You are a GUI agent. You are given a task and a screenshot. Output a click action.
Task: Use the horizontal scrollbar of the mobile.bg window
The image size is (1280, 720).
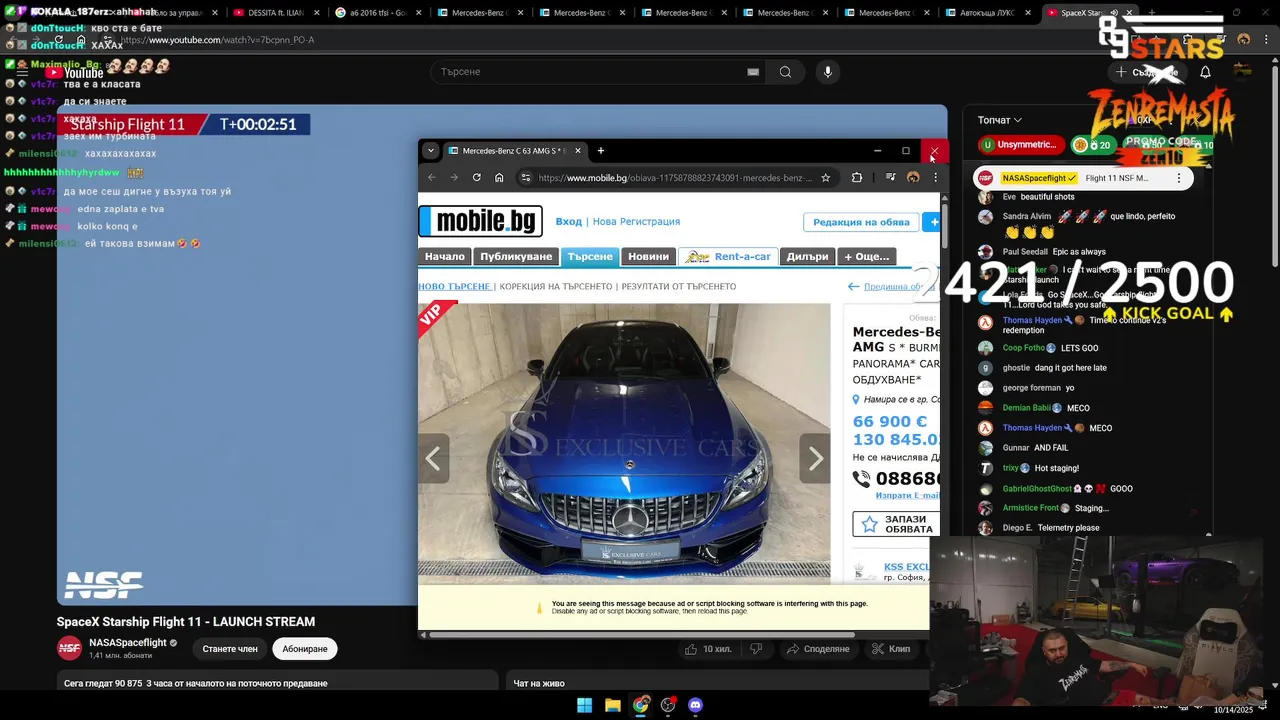tap(642, 634)
